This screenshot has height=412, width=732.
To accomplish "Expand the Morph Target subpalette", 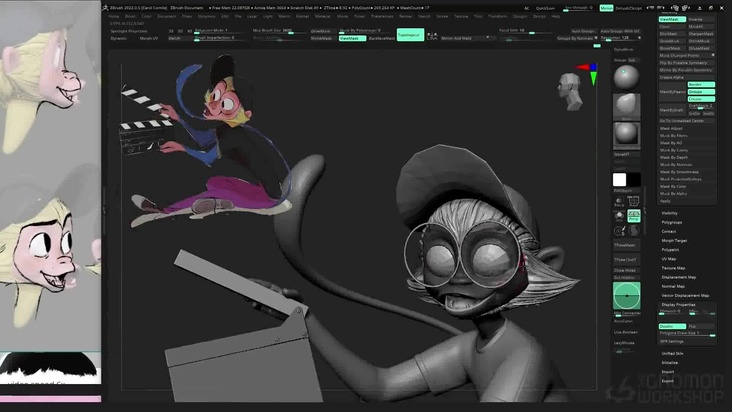I will (674, 241).
